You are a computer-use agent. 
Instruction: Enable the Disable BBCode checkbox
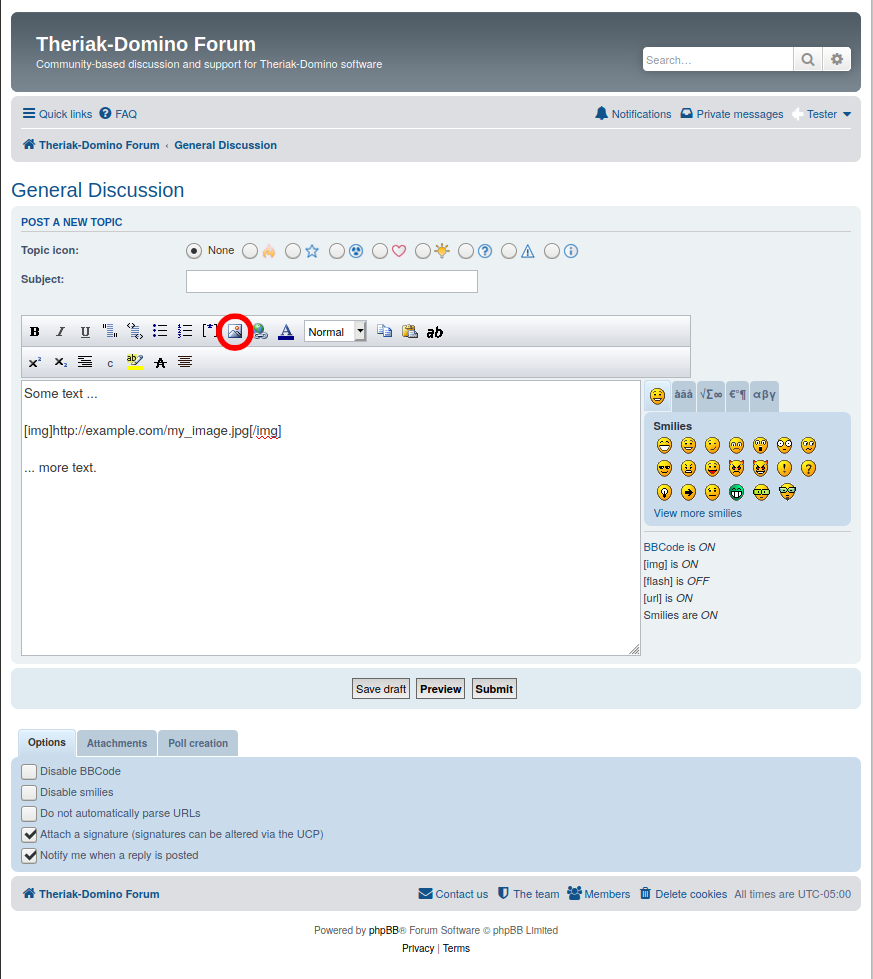click(29, 772)
